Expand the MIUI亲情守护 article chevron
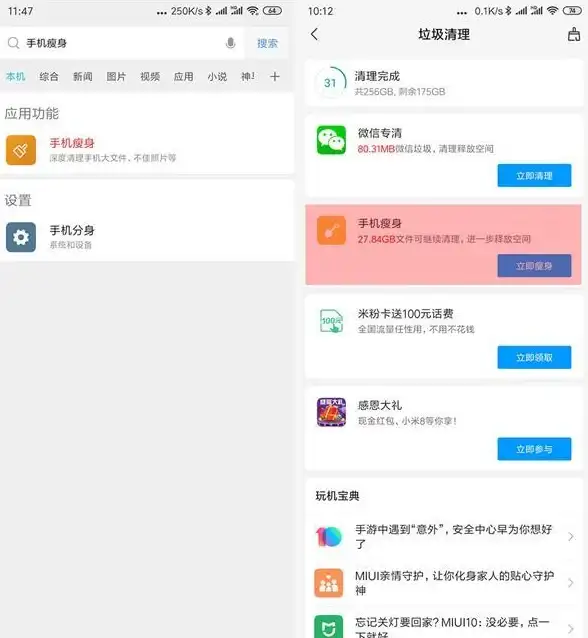Screen dimensions: 588x638 click(571, 583)
